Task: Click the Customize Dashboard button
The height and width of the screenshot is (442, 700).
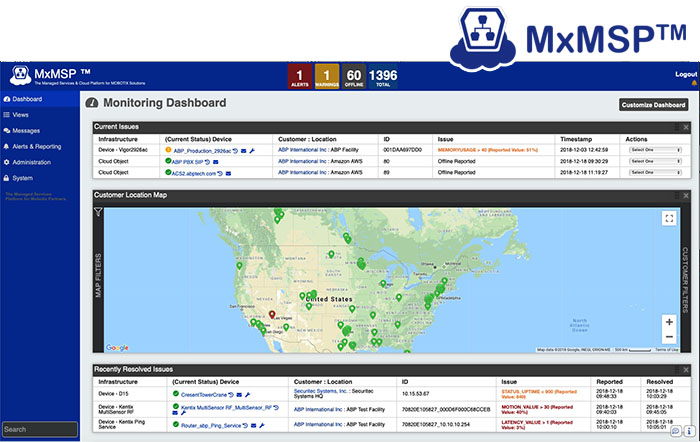Action: pos(654,105)
